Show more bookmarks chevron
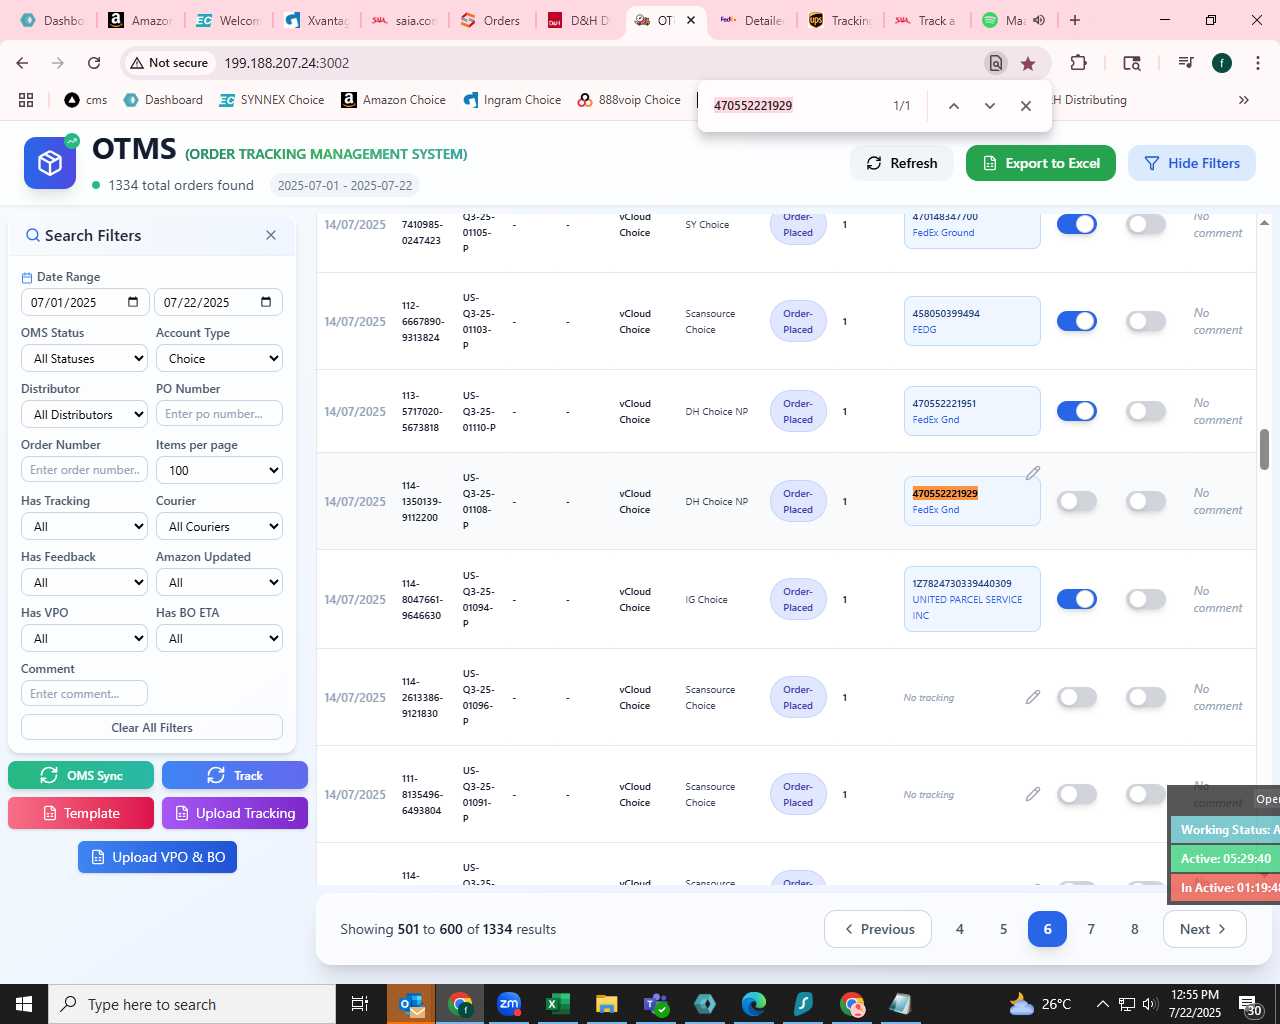Viewport: 1280px width, 1024px height. [1244, 100]
